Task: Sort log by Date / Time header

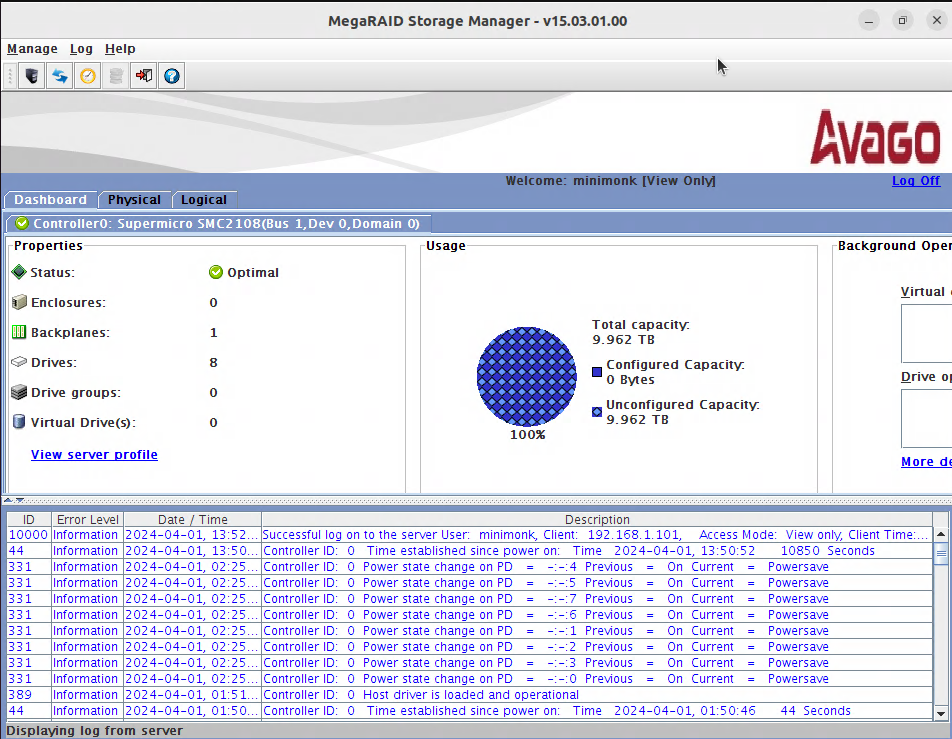Action: [x=192, y=520]
